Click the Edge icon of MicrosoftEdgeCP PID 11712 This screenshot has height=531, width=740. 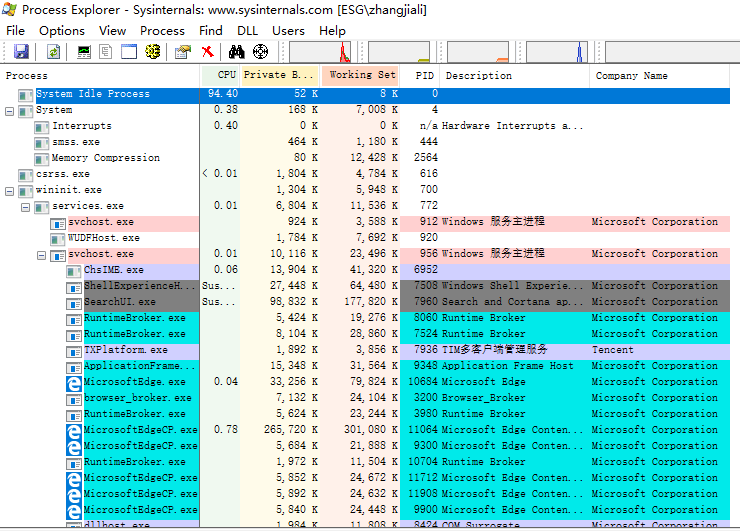[74, 480]
